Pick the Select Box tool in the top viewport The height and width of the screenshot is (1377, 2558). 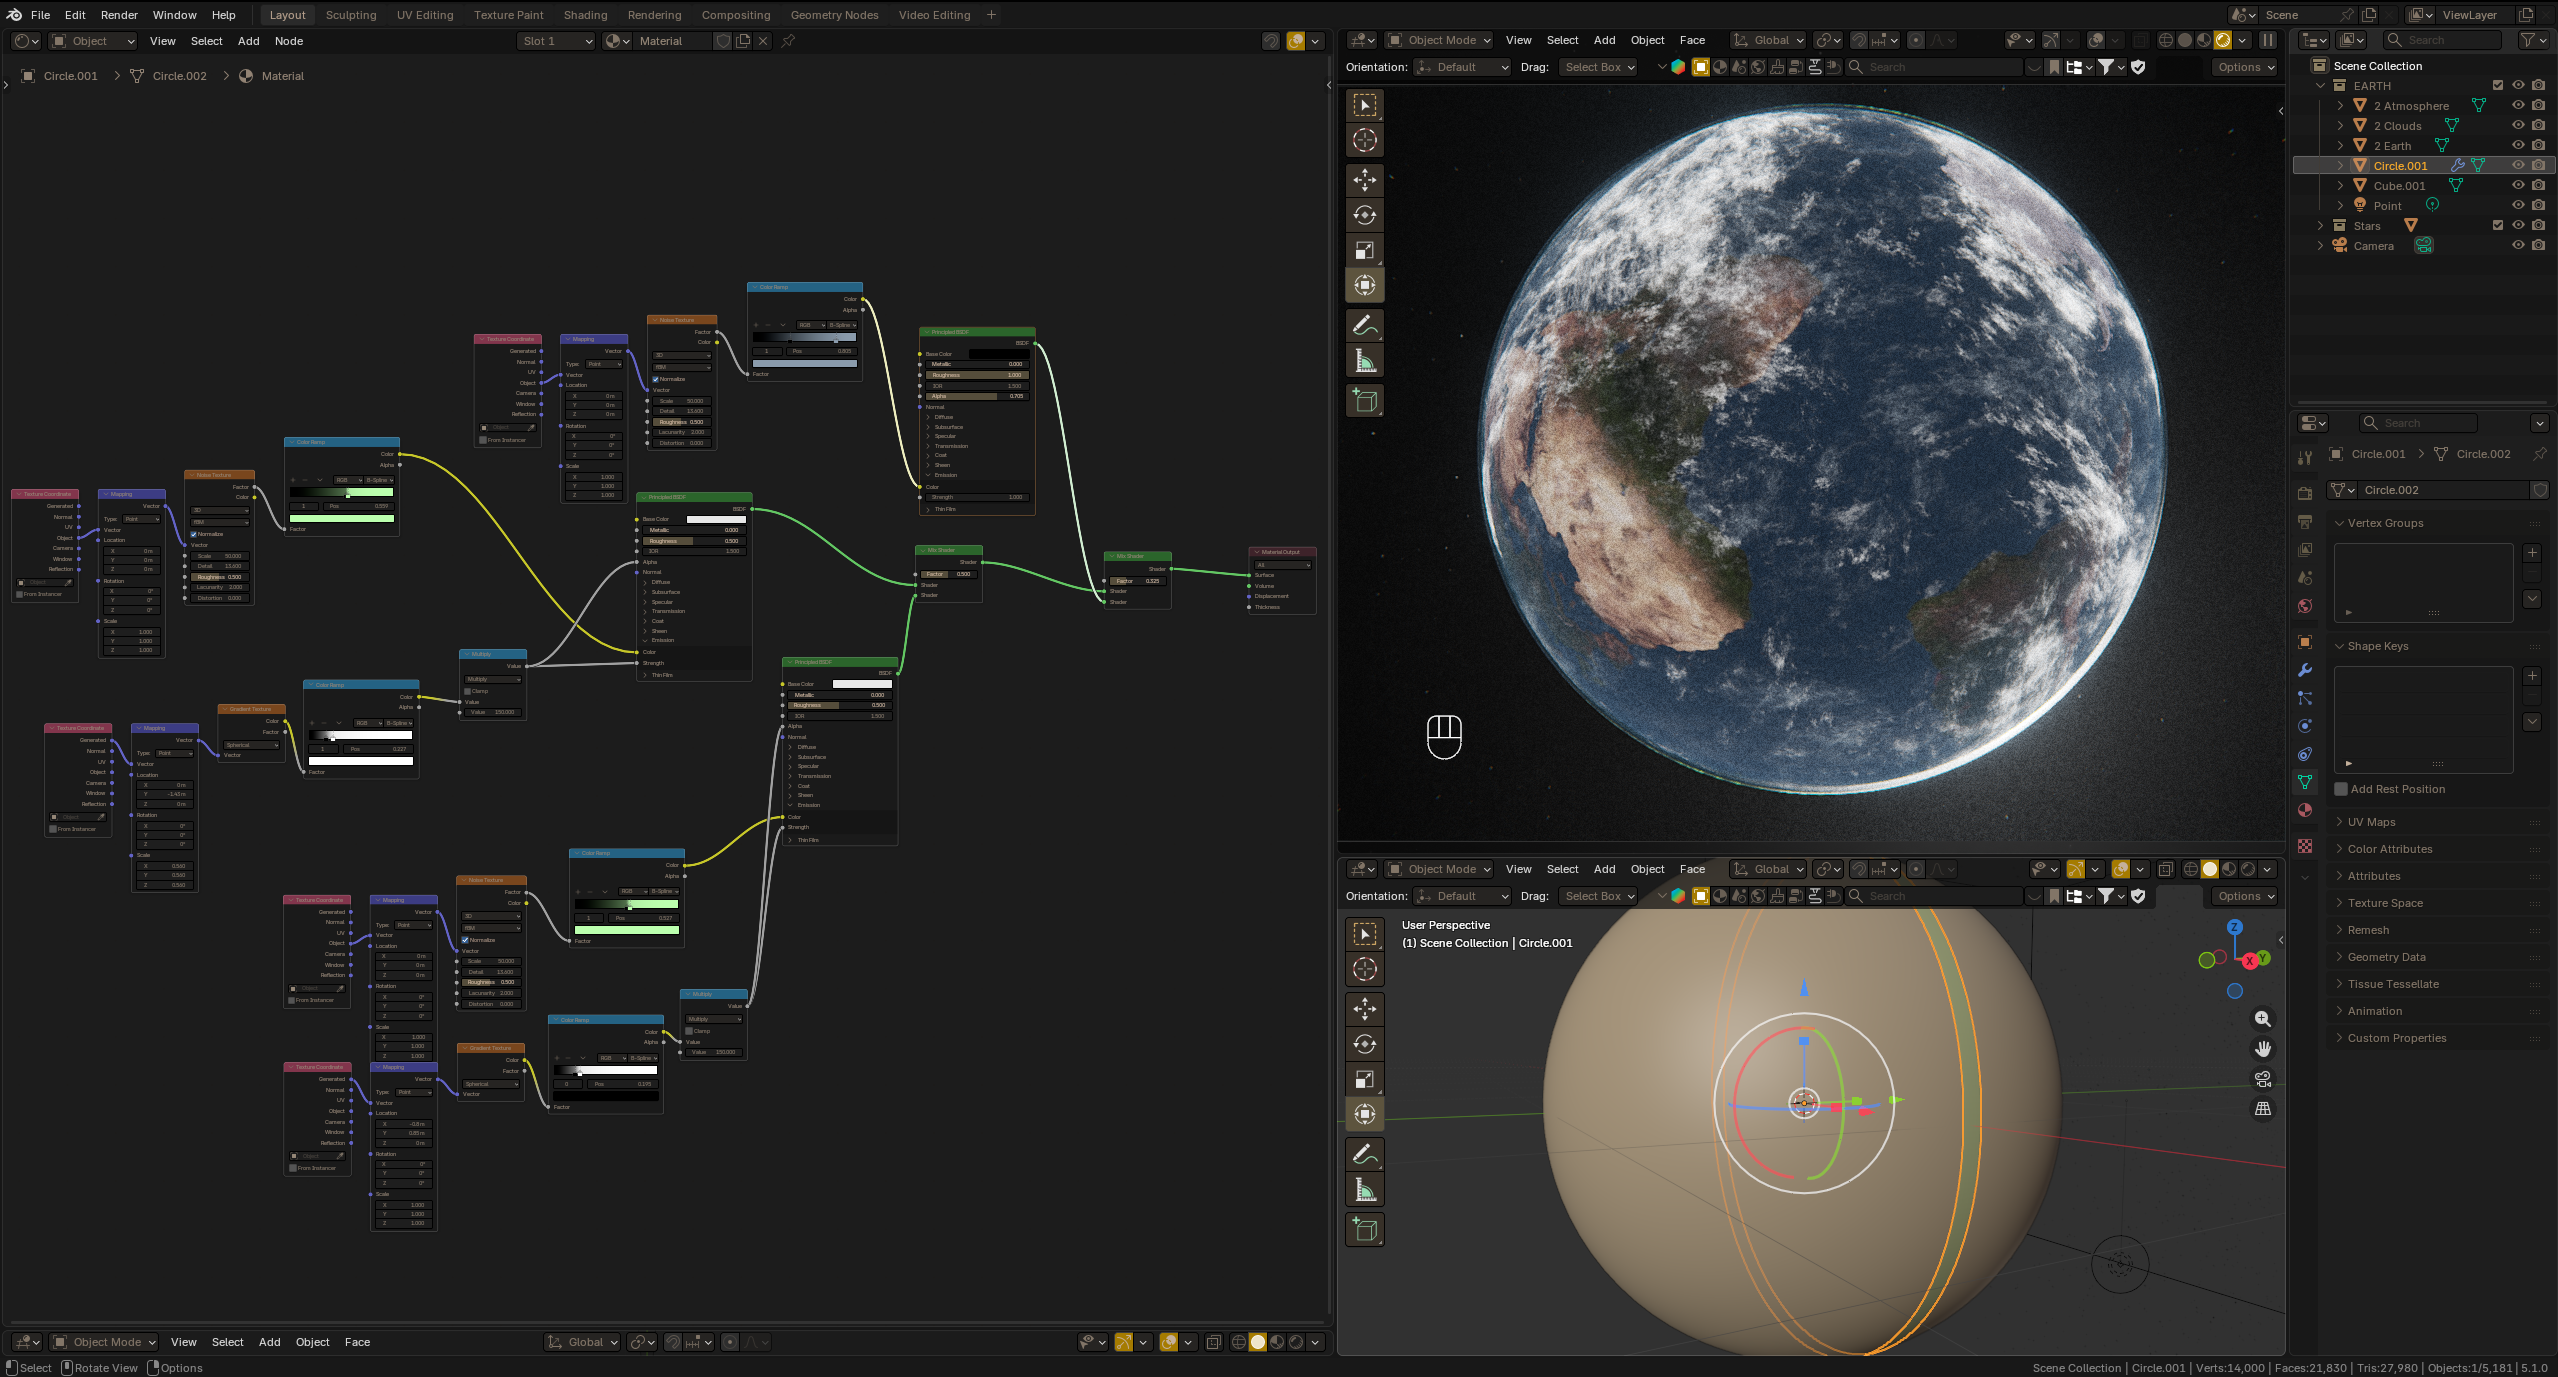1364,105
